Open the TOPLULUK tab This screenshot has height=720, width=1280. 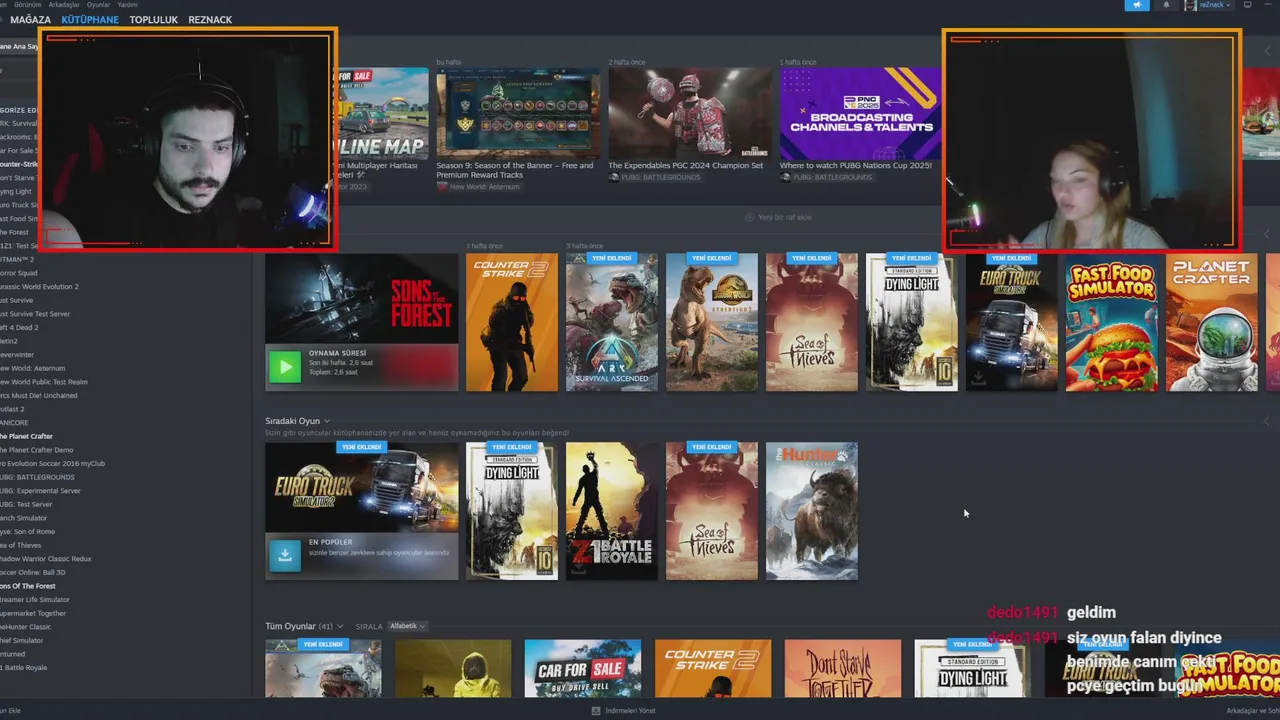click(153, 20)
